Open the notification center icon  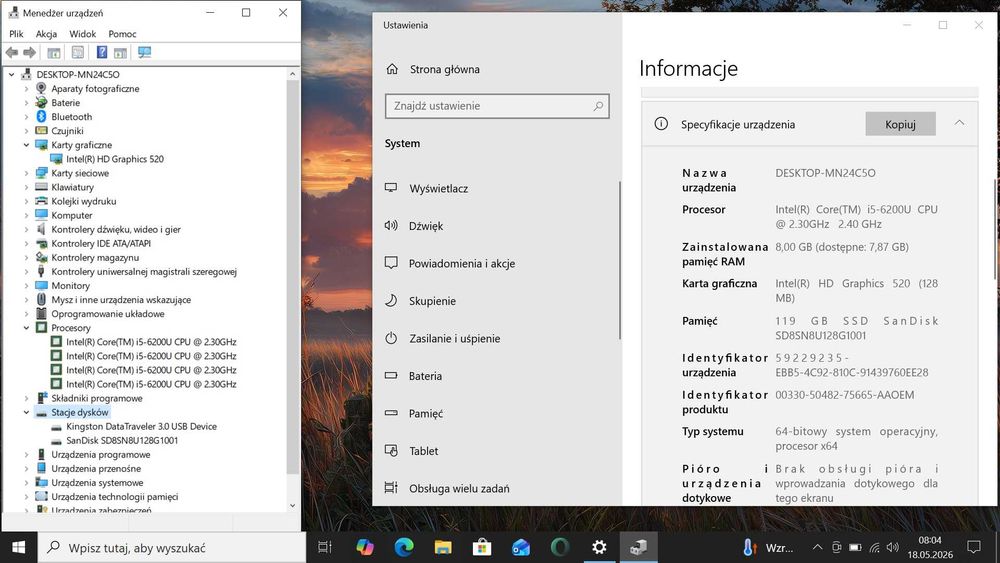[973, 547]
